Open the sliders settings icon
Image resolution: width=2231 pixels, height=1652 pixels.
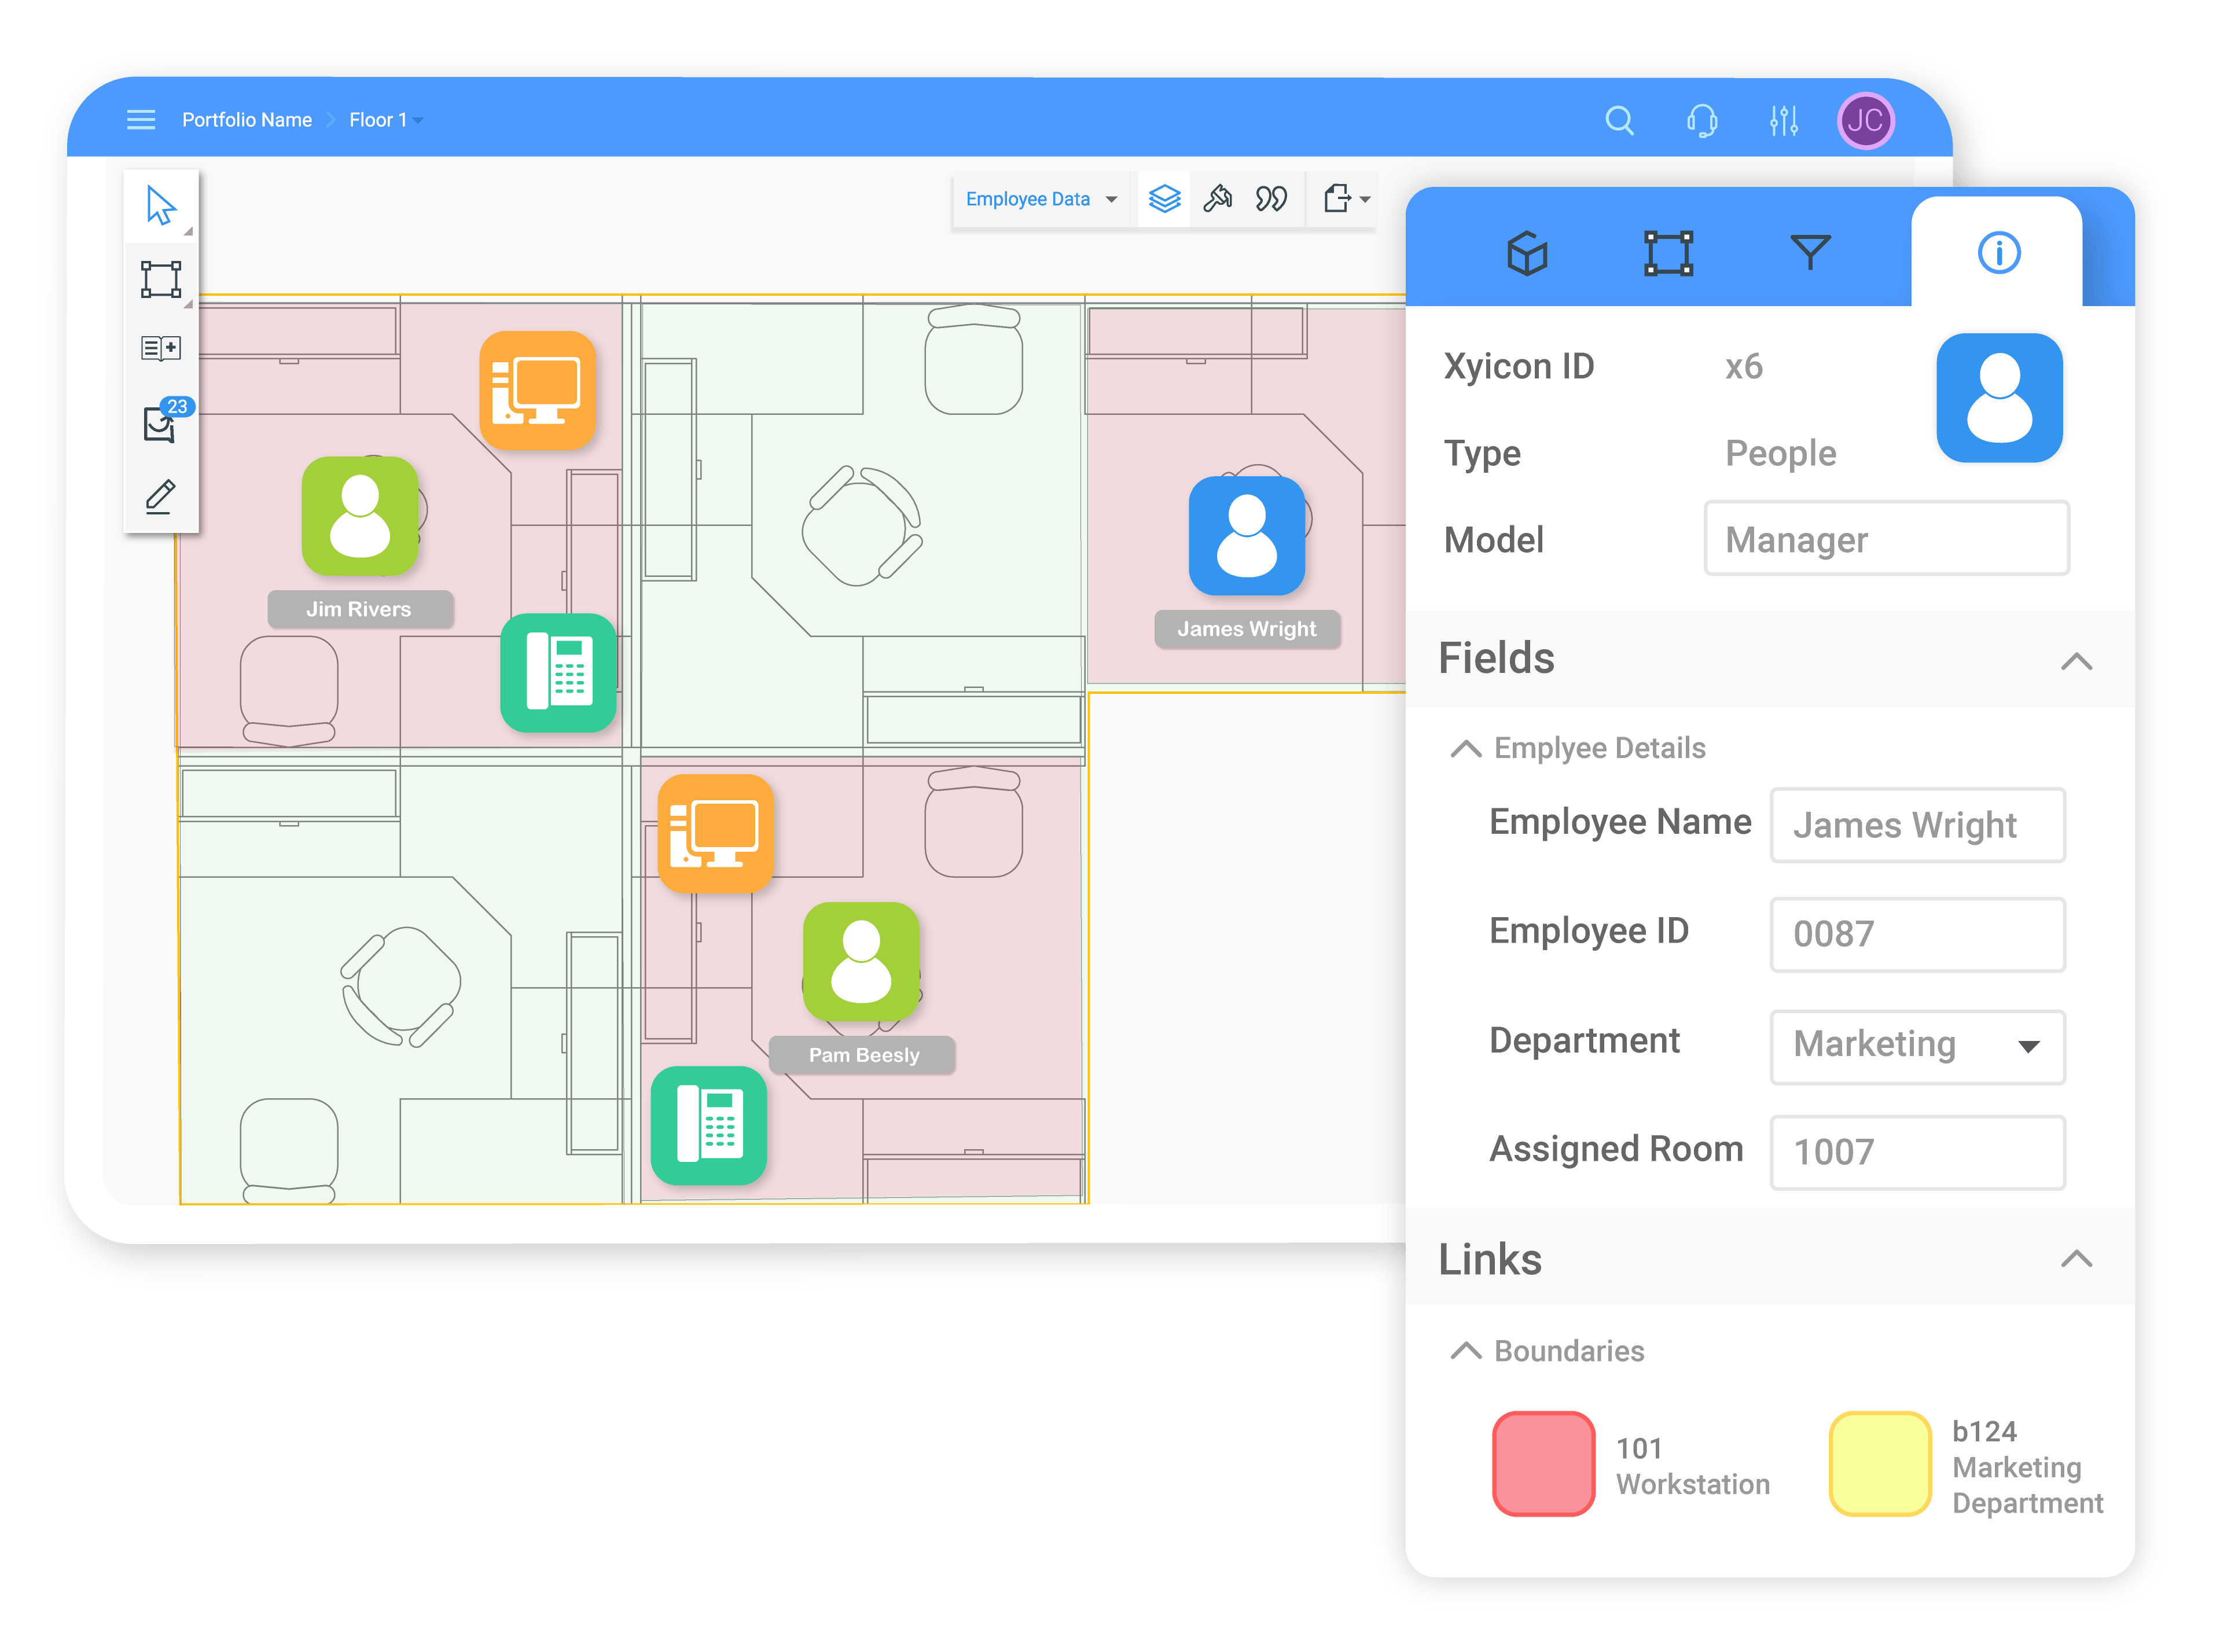click(1783, 121)
